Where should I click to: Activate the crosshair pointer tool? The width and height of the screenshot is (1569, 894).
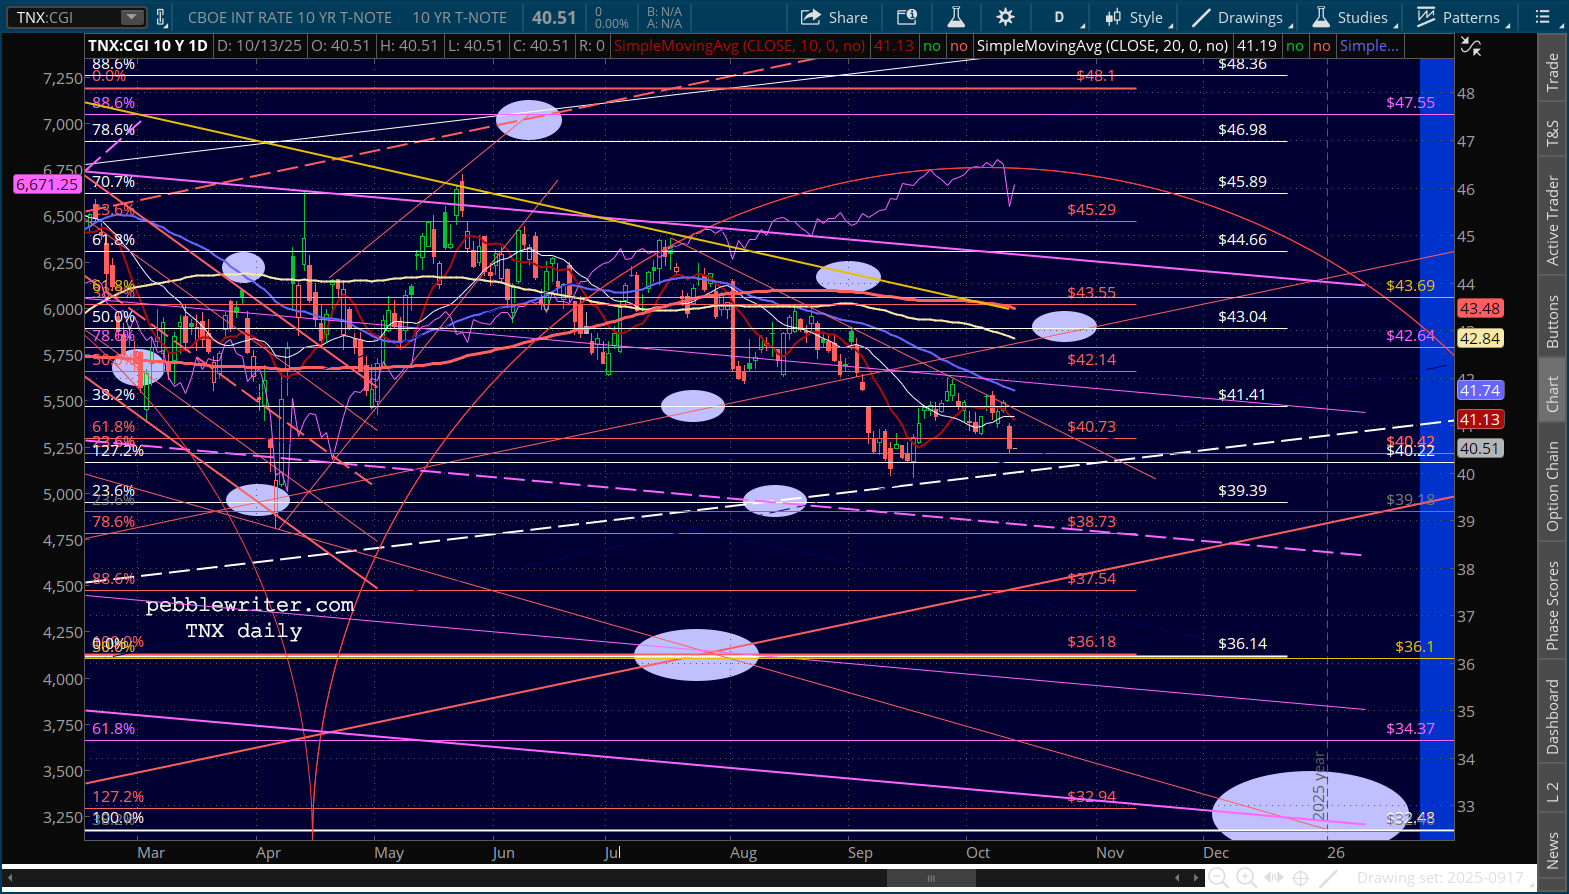coord(1300,878)
